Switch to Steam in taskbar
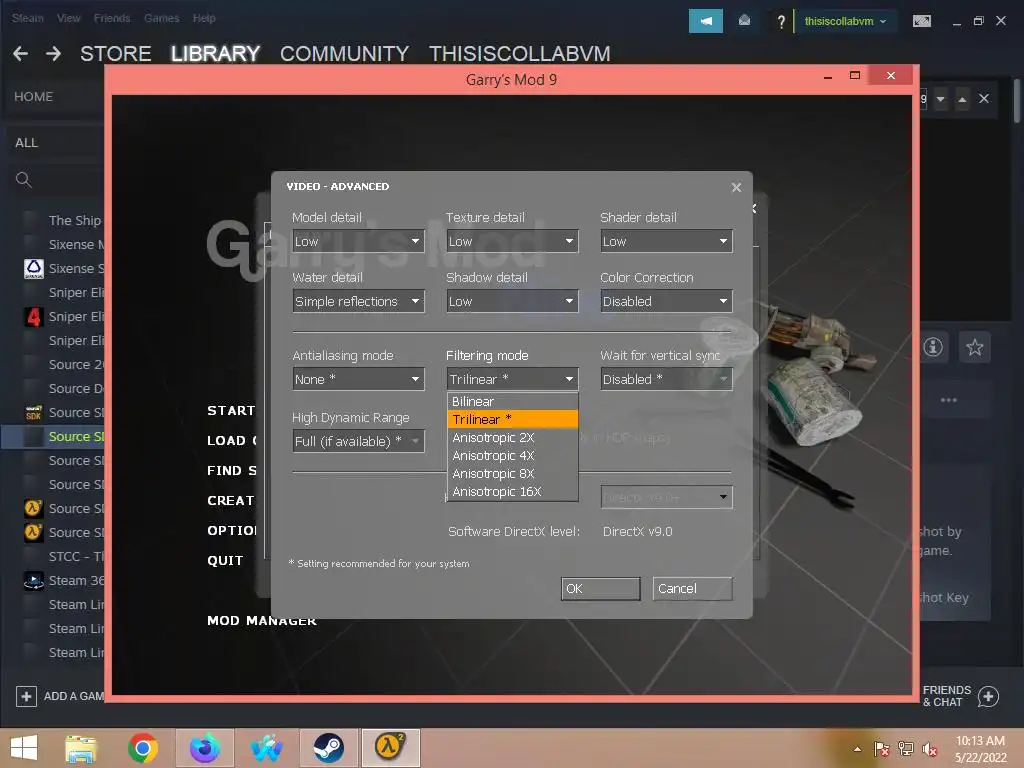This screenshot has width=1024, height=768. pos(328,748)
